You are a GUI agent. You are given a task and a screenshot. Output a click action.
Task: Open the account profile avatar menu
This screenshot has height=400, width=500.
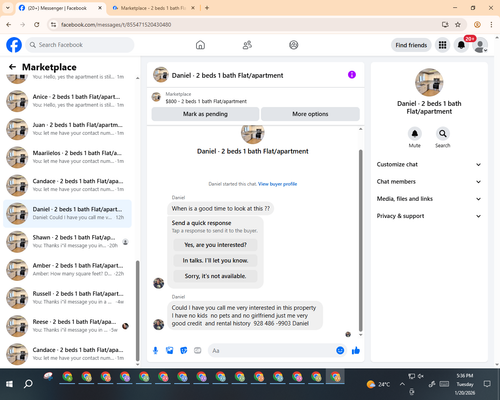[x=480, y=45]
